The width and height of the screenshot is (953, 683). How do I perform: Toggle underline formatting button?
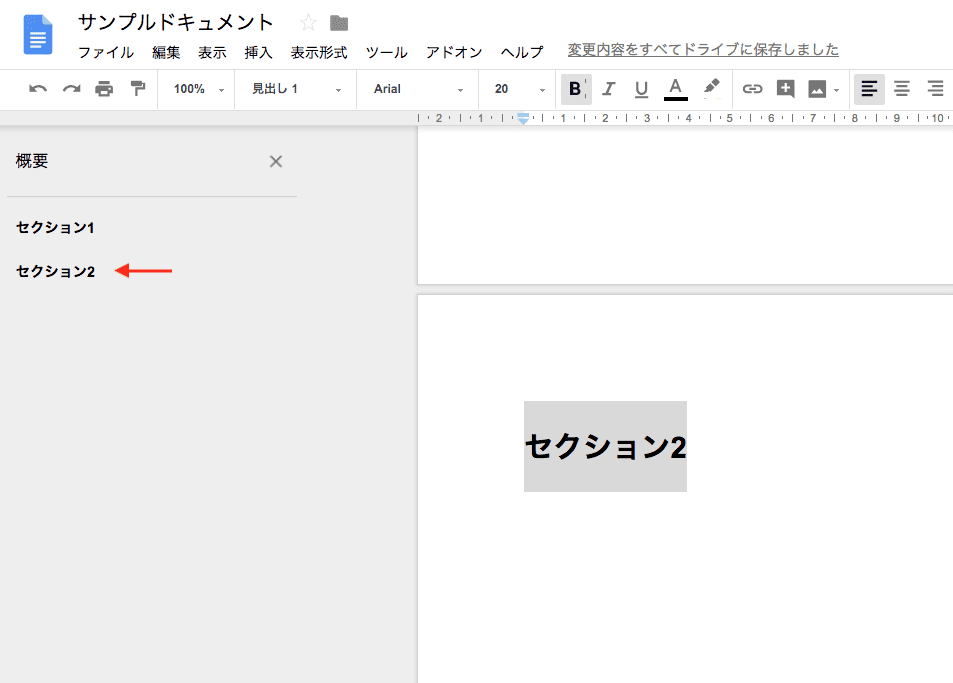[x=641, y=89]
